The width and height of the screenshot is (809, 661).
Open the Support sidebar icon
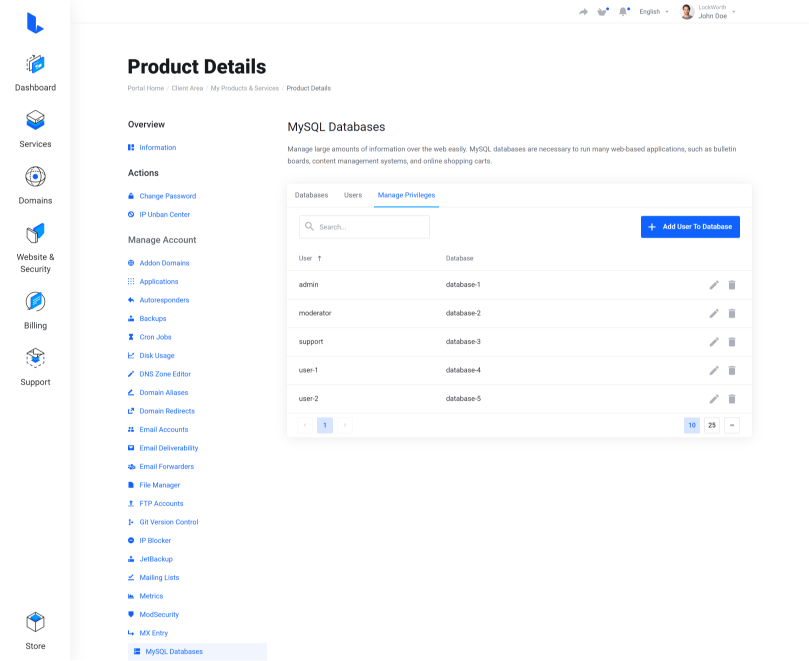point(35,358)
